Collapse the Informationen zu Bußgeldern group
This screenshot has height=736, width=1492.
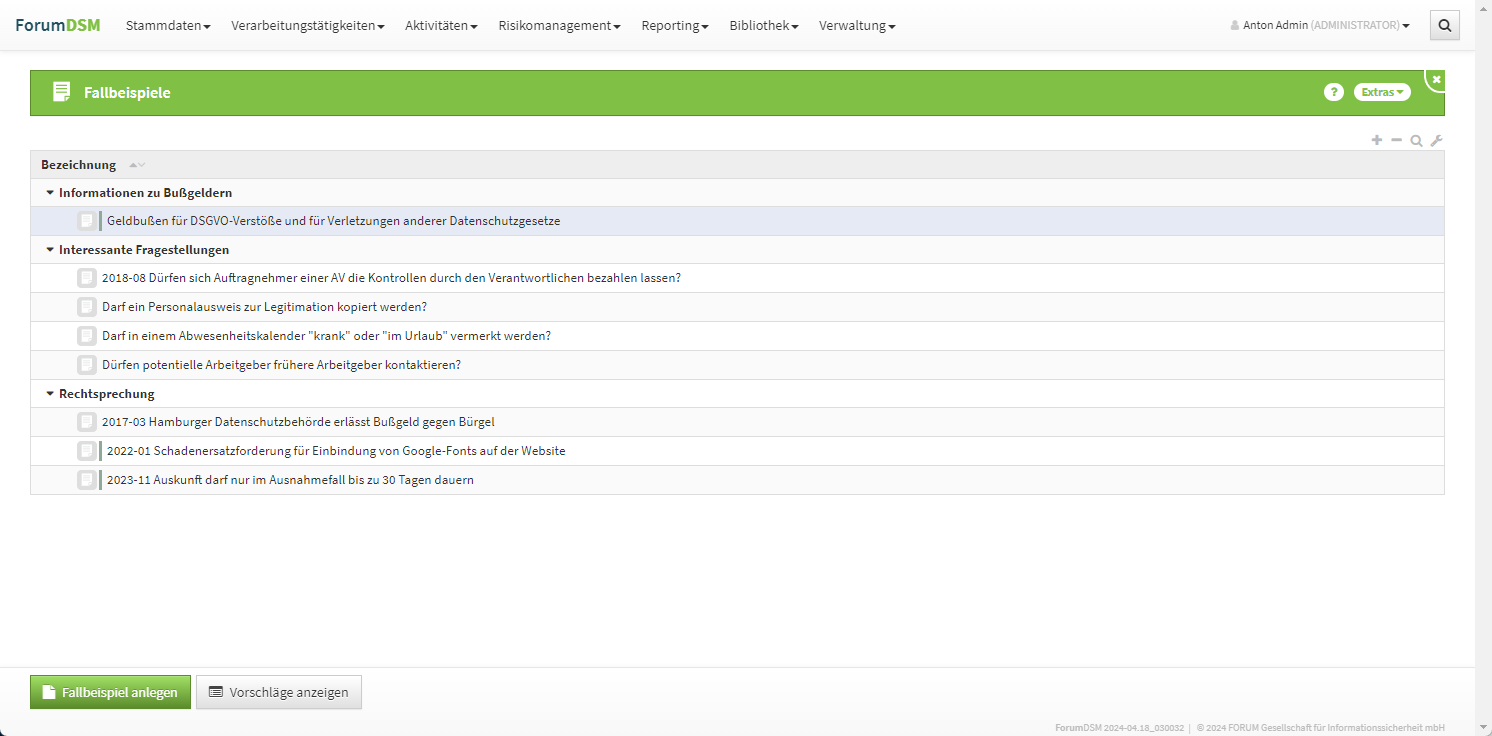50,193
